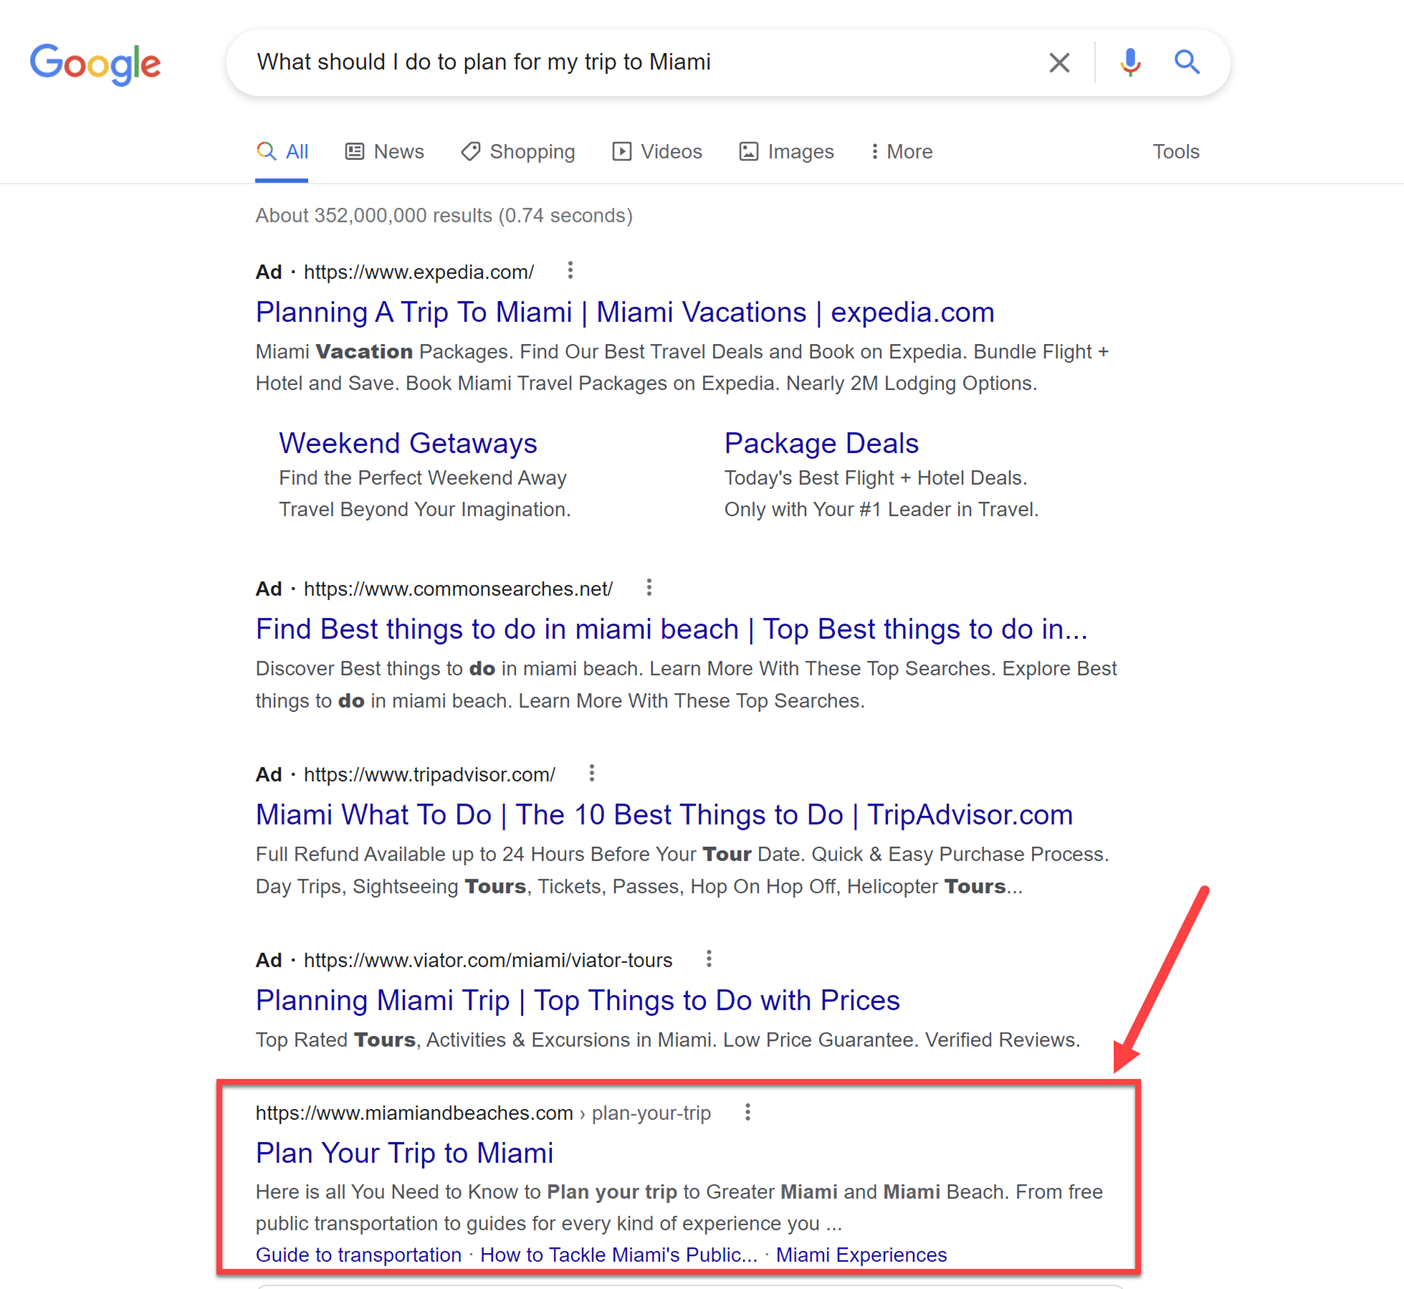Switch to the Images tab
Viewport: 1404px width, 1289px height.
(x=786, y=152)
